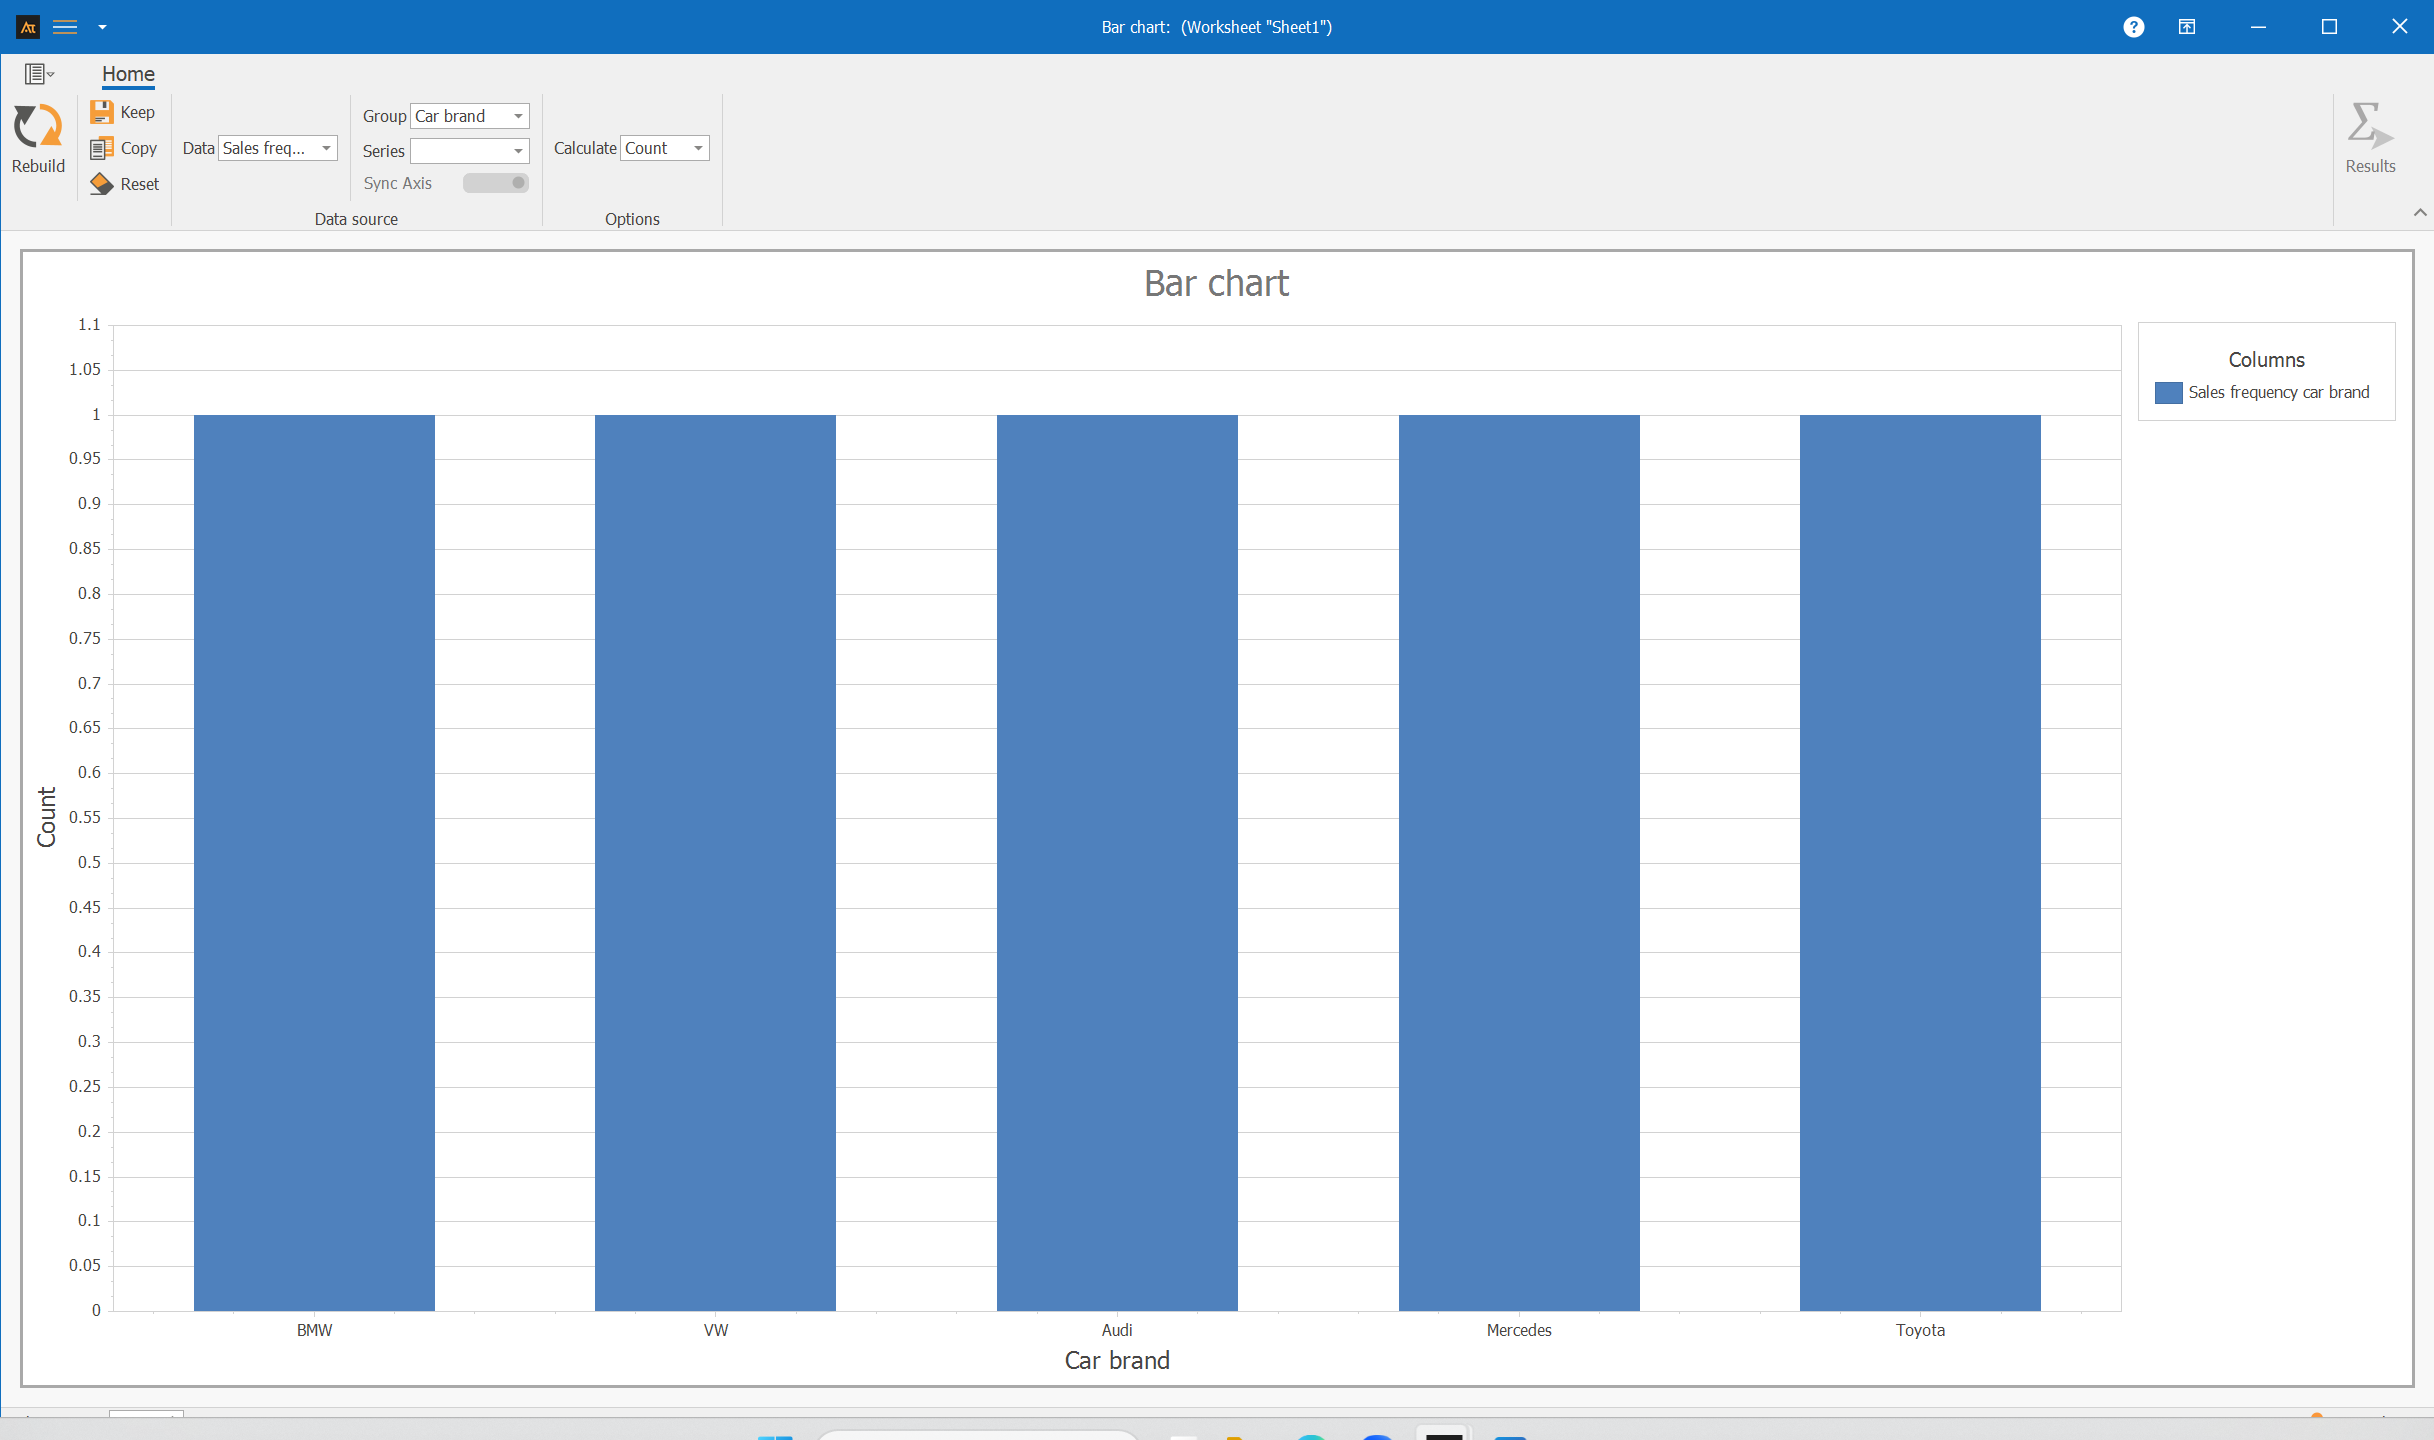Open the Results sigma icon
This screenshot has width=2434, height=1440.
(x=2369, y=128)
